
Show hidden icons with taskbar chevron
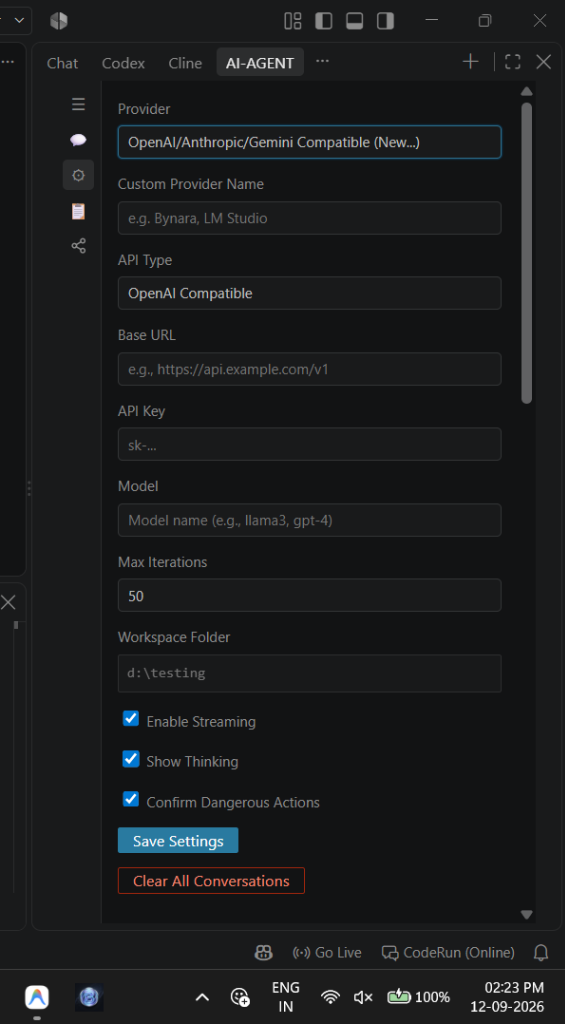(202, 997)
